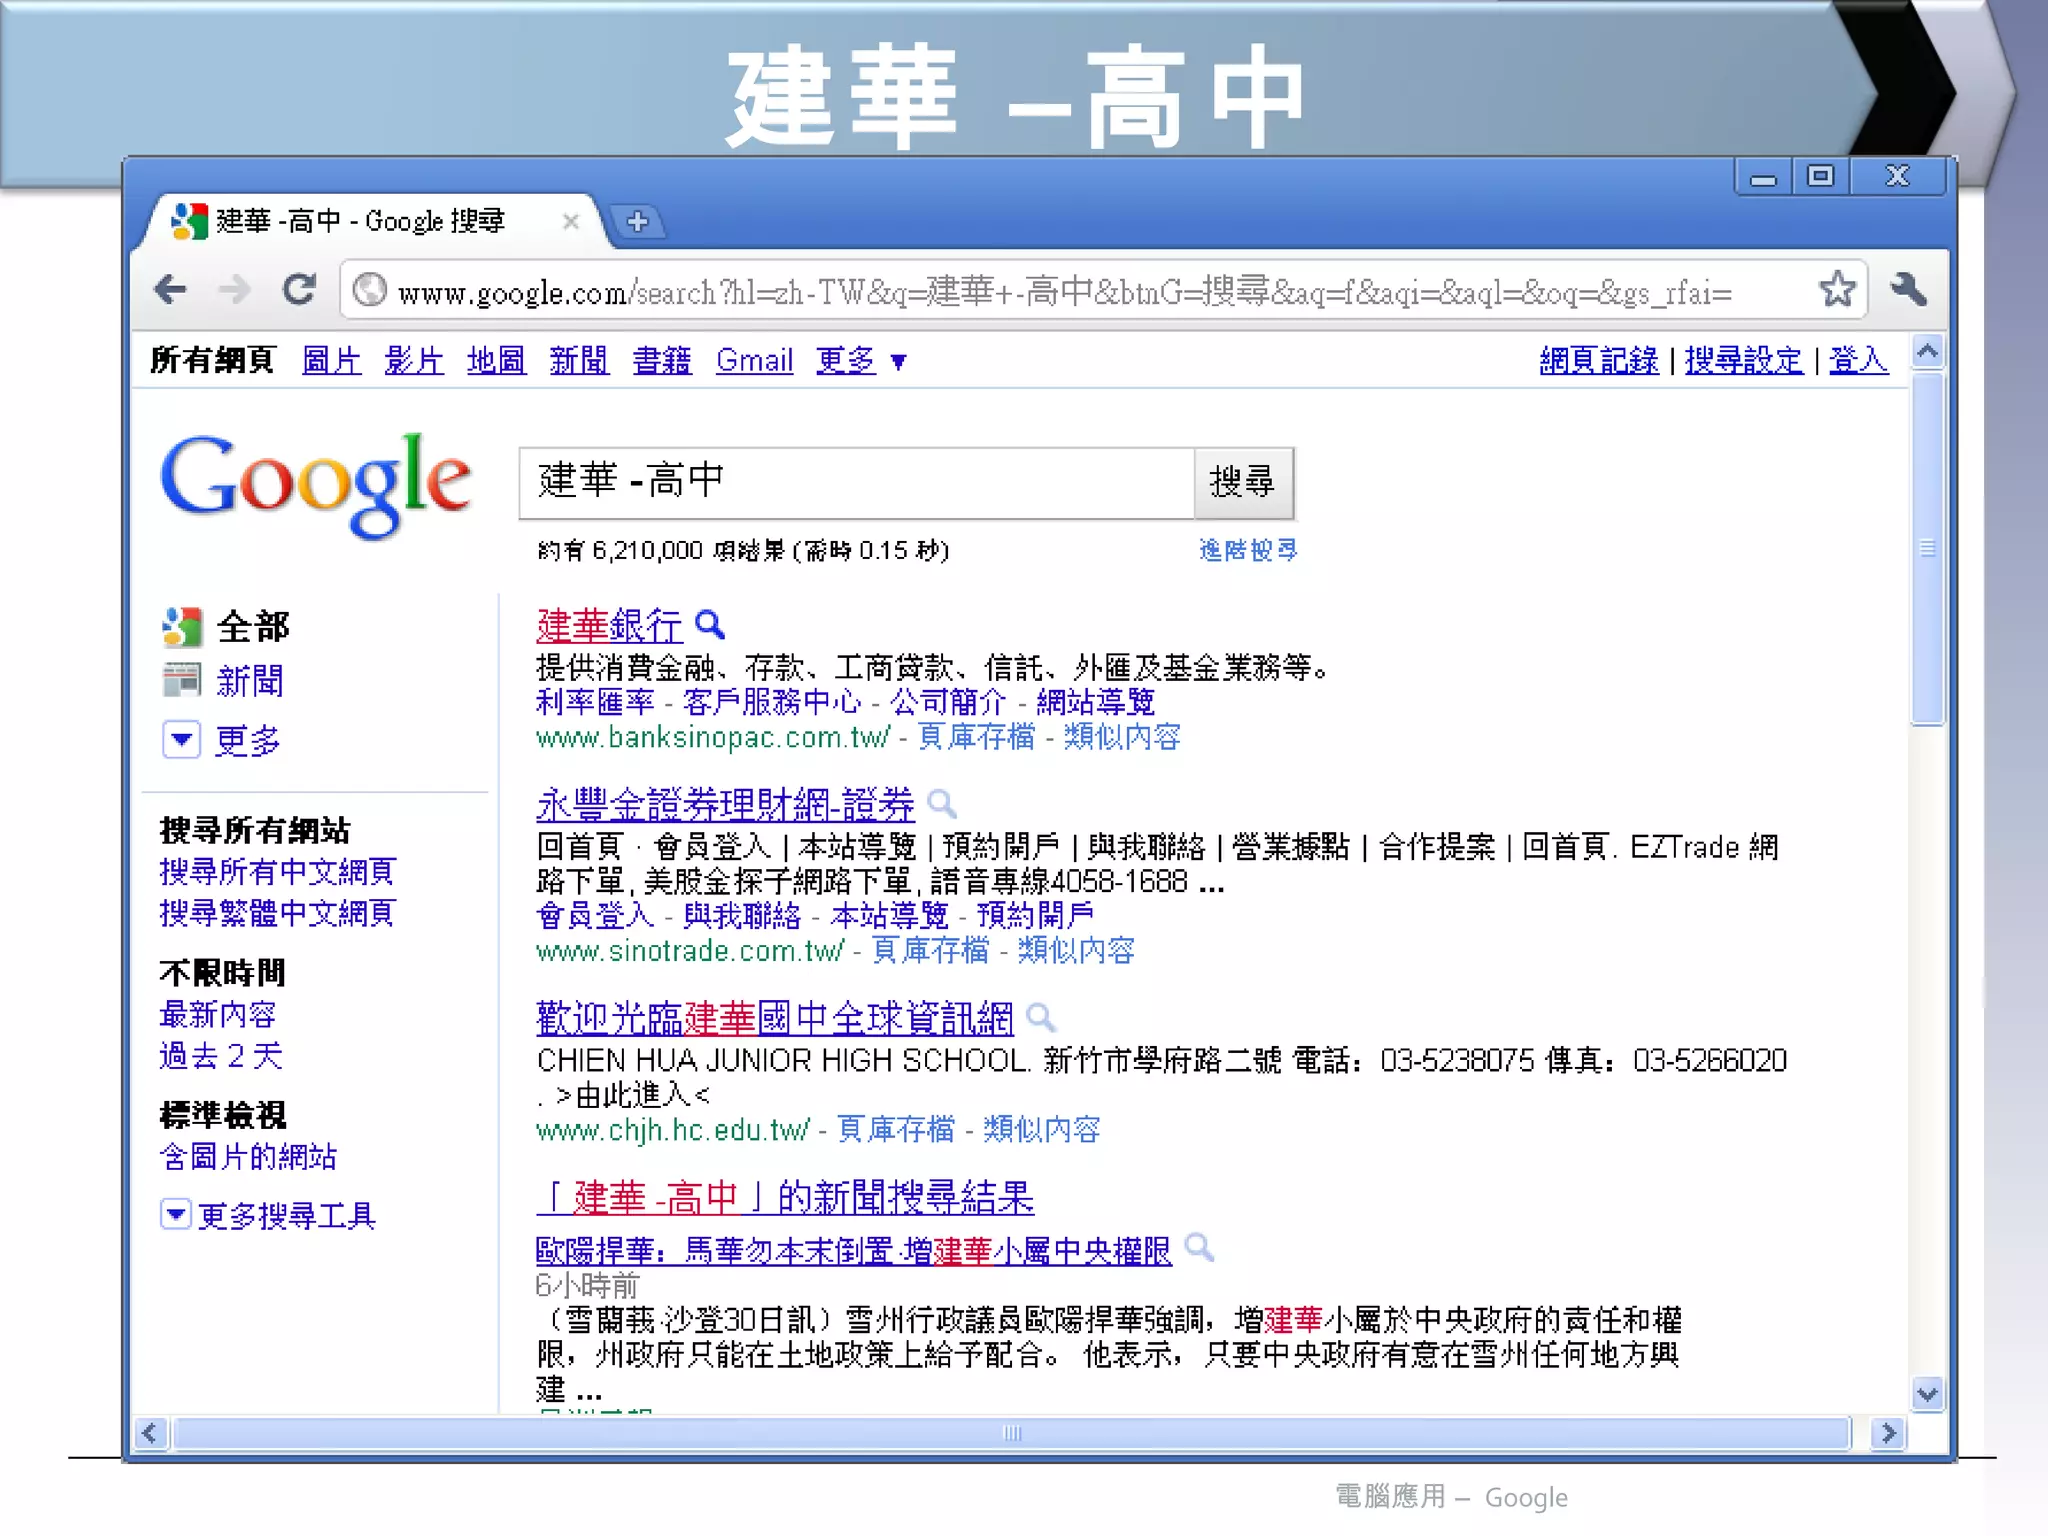This screenshot has width=2048, height=1536.
Task: Open 圖片 in top navigation
Action: coord(332,360)
